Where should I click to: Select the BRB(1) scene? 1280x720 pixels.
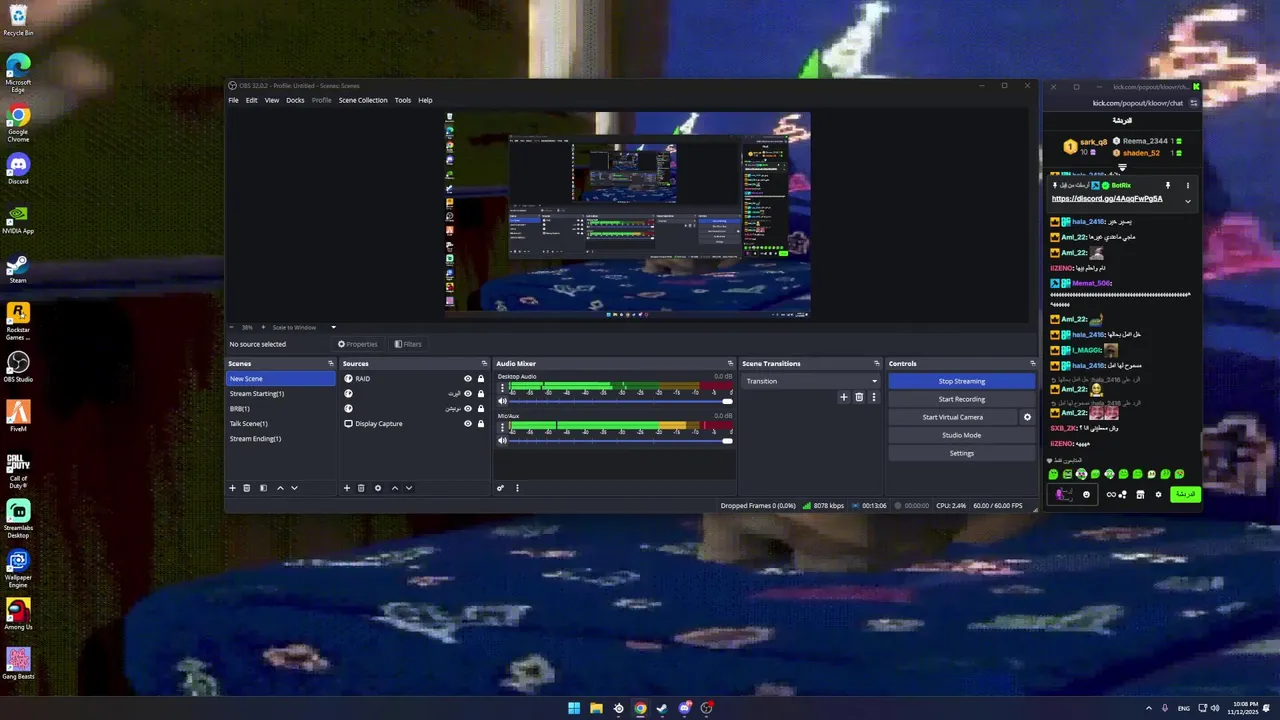[x=281, y=409]
